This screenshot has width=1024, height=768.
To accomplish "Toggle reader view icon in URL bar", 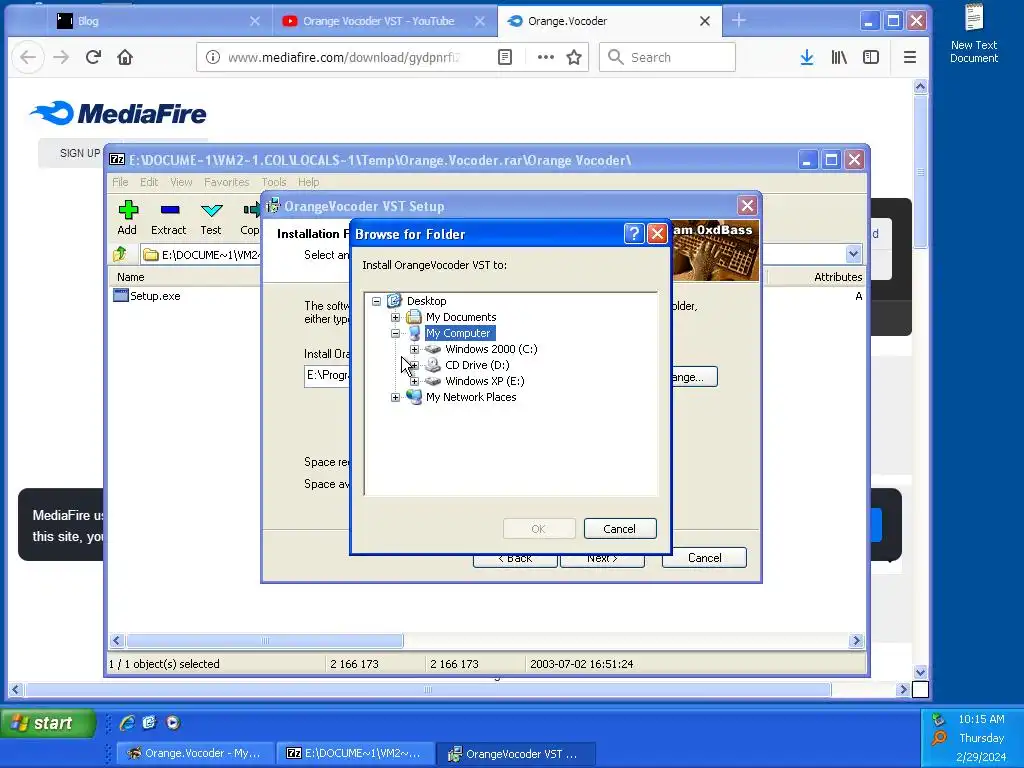I will [x=505, y=57].
